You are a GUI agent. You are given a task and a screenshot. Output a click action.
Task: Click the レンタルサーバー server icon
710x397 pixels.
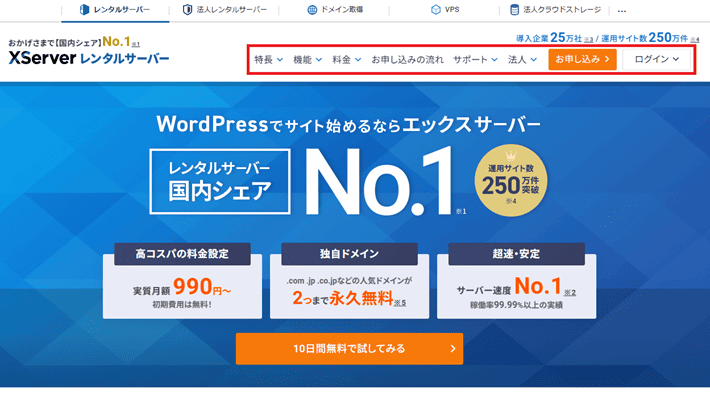click(84, 10)
